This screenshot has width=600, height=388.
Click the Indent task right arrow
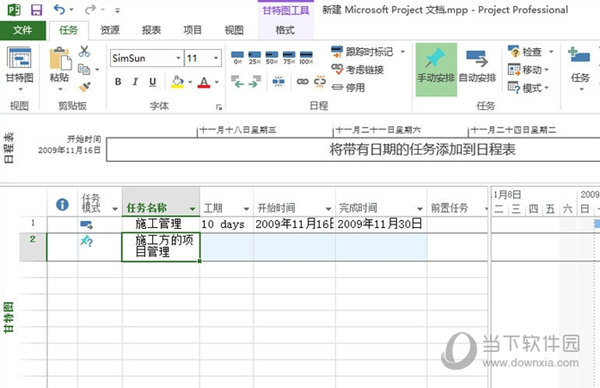point(254,81)
